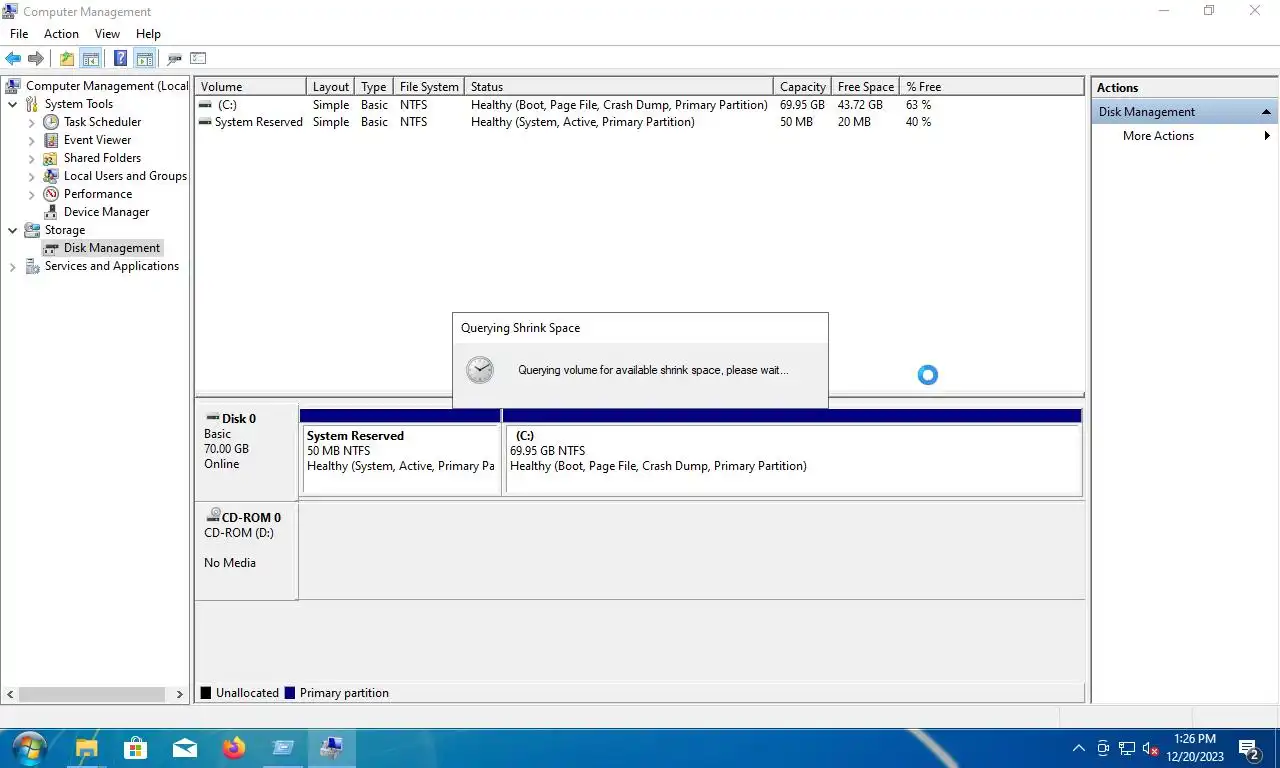Viewport: 1280px width, 768px height.
Task: Open the blue question-mark Help icon
Action: pyautogui.click(x=121, y=59)
